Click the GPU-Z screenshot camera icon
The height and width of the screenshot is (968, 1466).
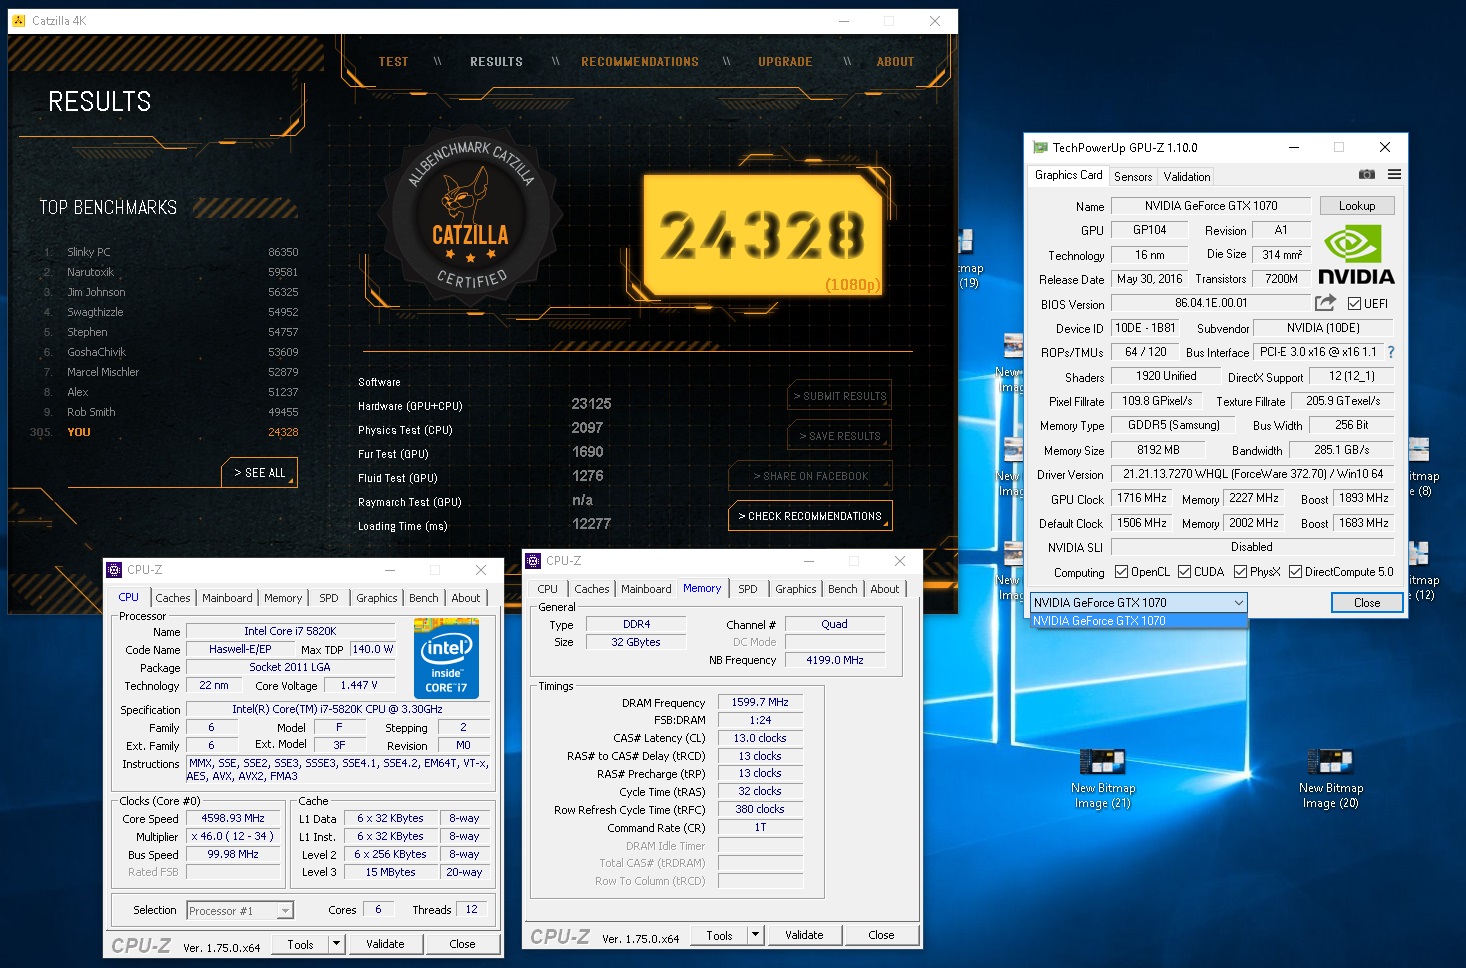pos(1366,174)
